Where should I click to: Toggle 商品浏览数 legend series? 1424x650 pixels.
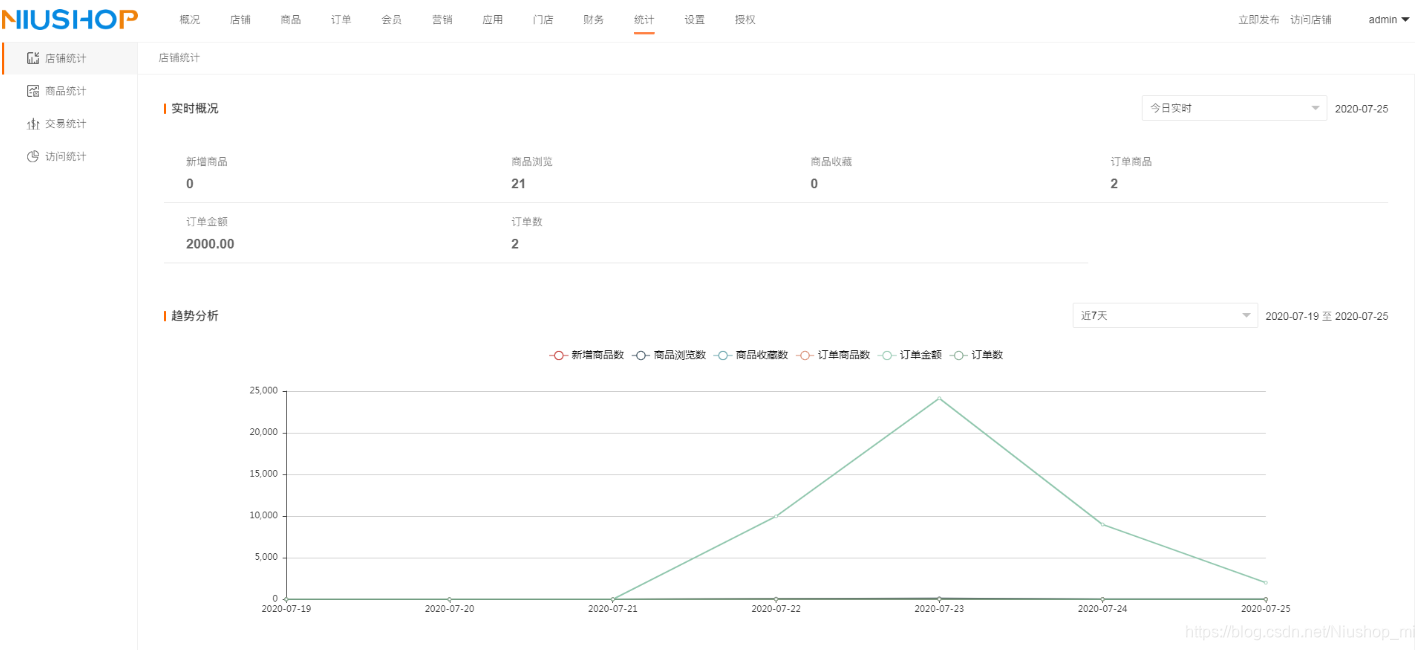670,355
